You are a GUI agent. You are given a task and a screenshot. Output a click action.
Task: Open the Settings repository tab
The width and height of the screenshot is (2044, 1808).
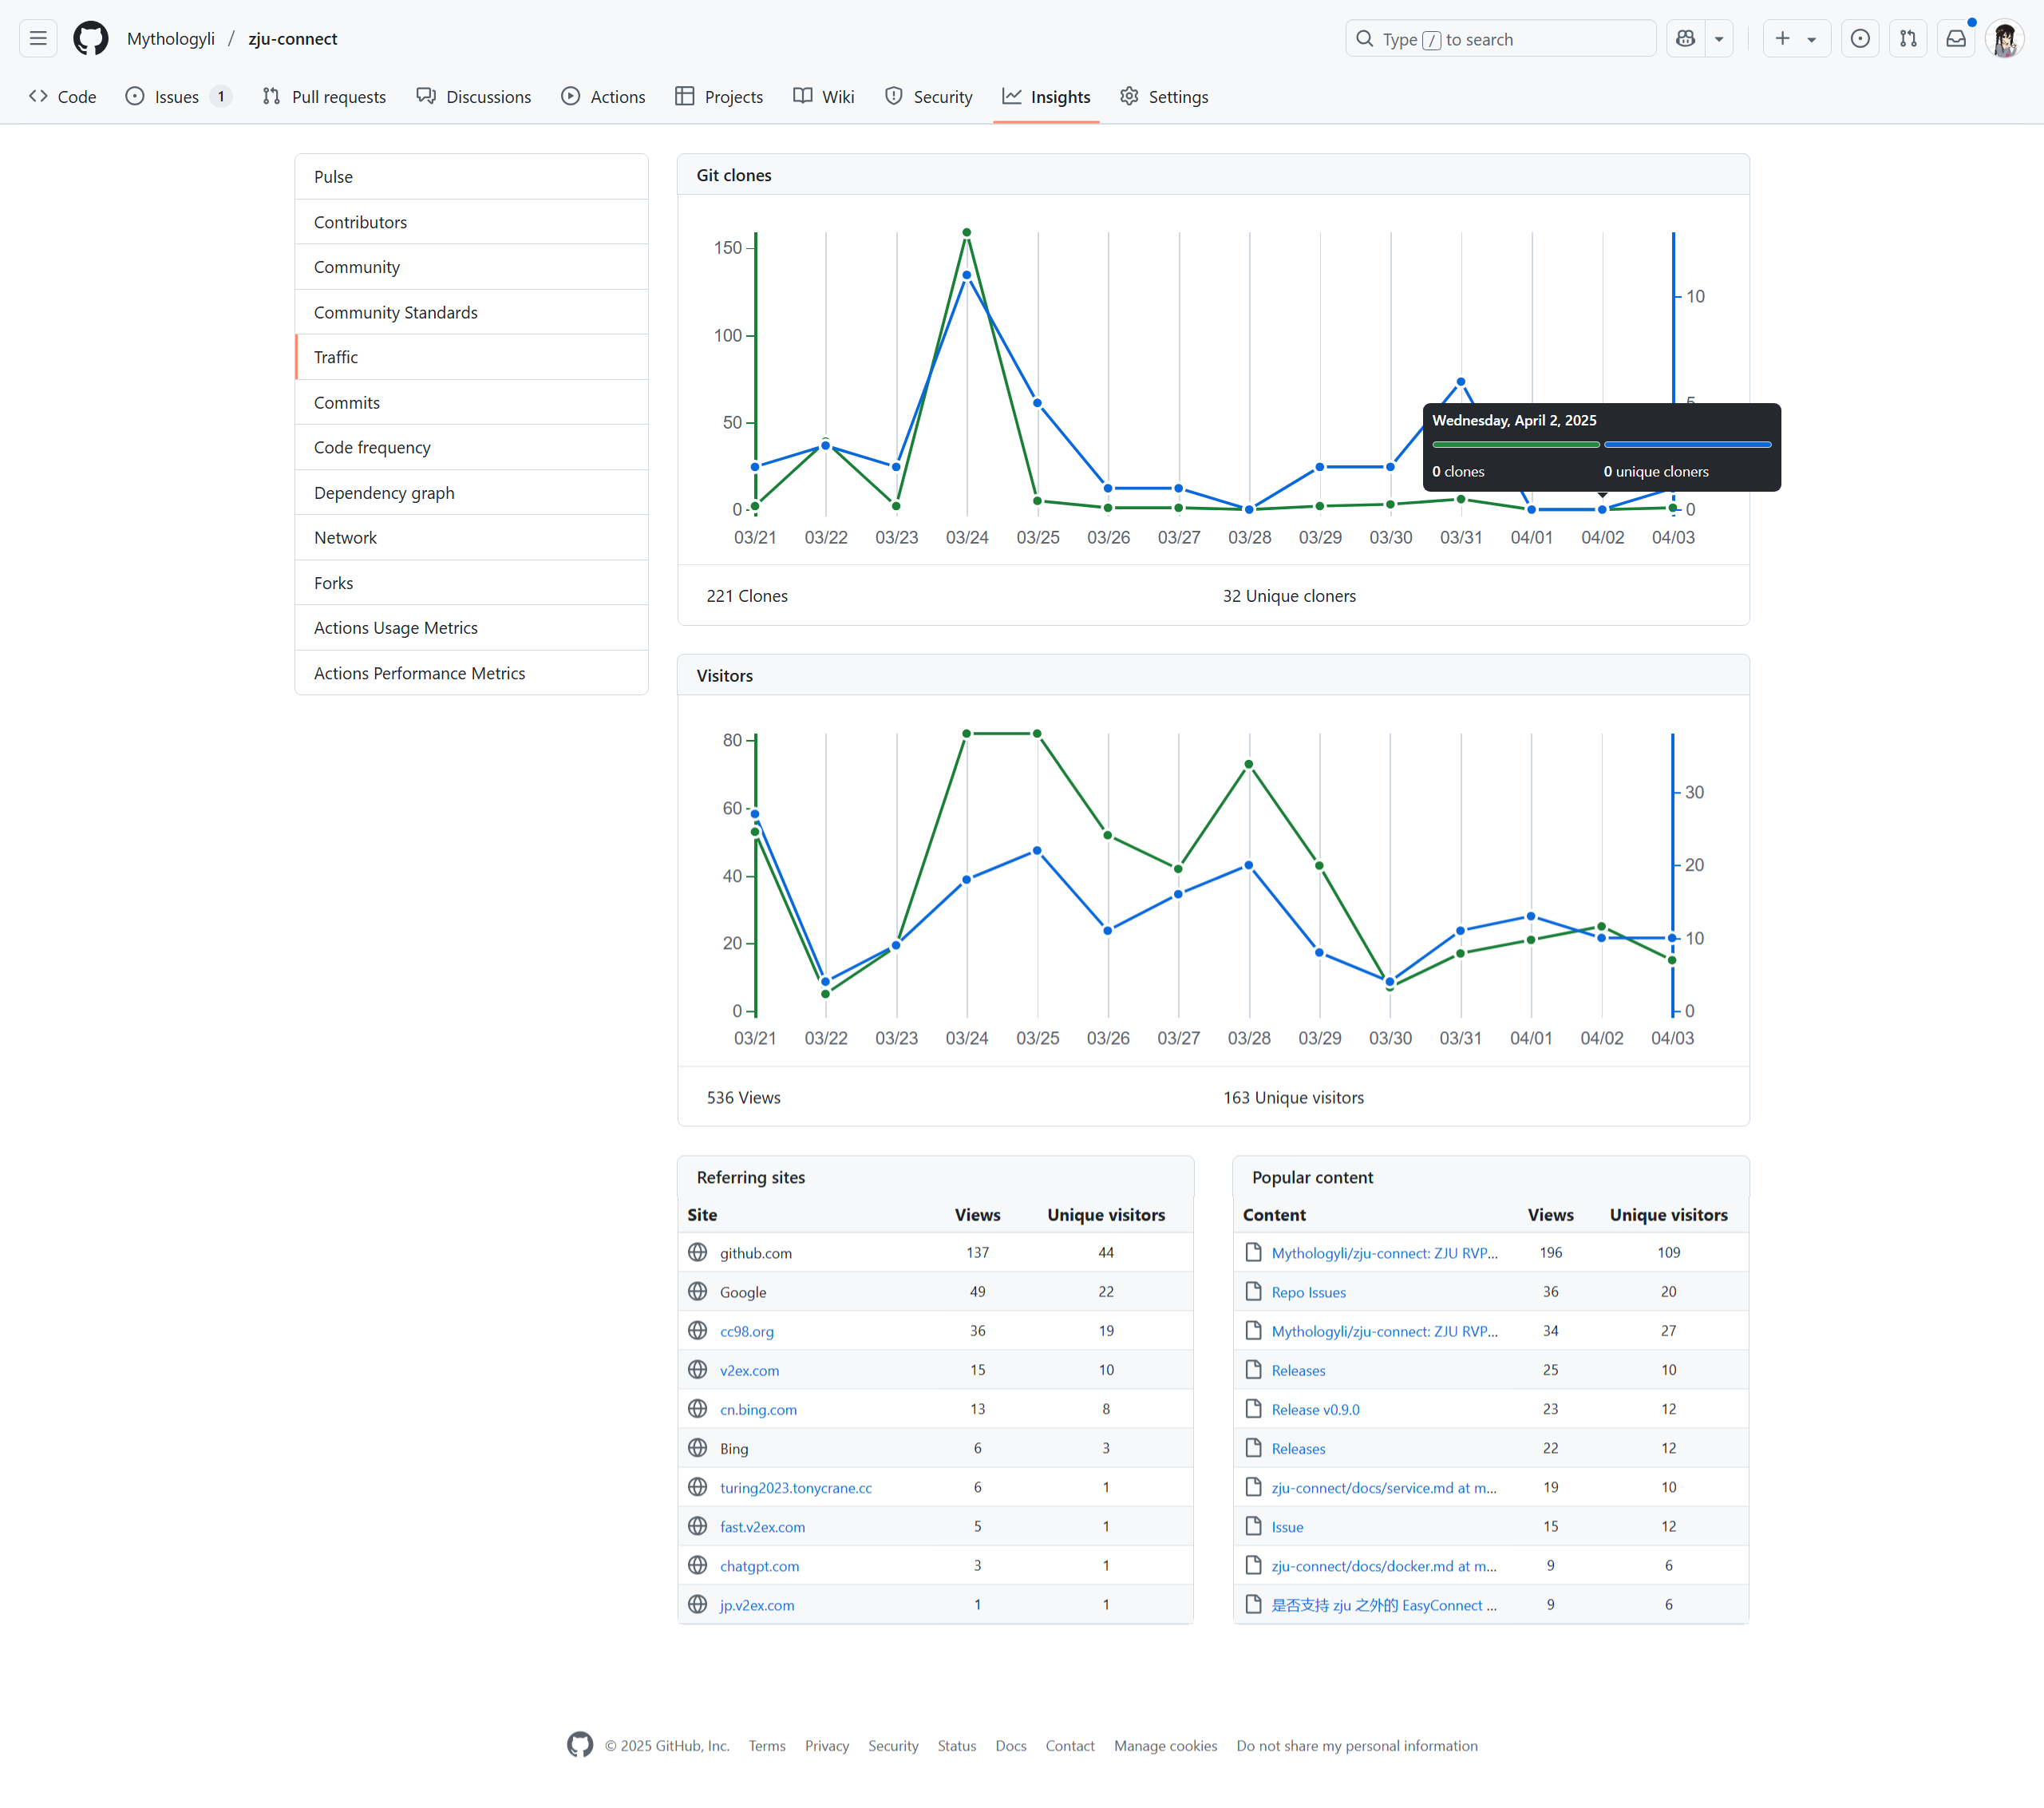tap(1164, 97)
